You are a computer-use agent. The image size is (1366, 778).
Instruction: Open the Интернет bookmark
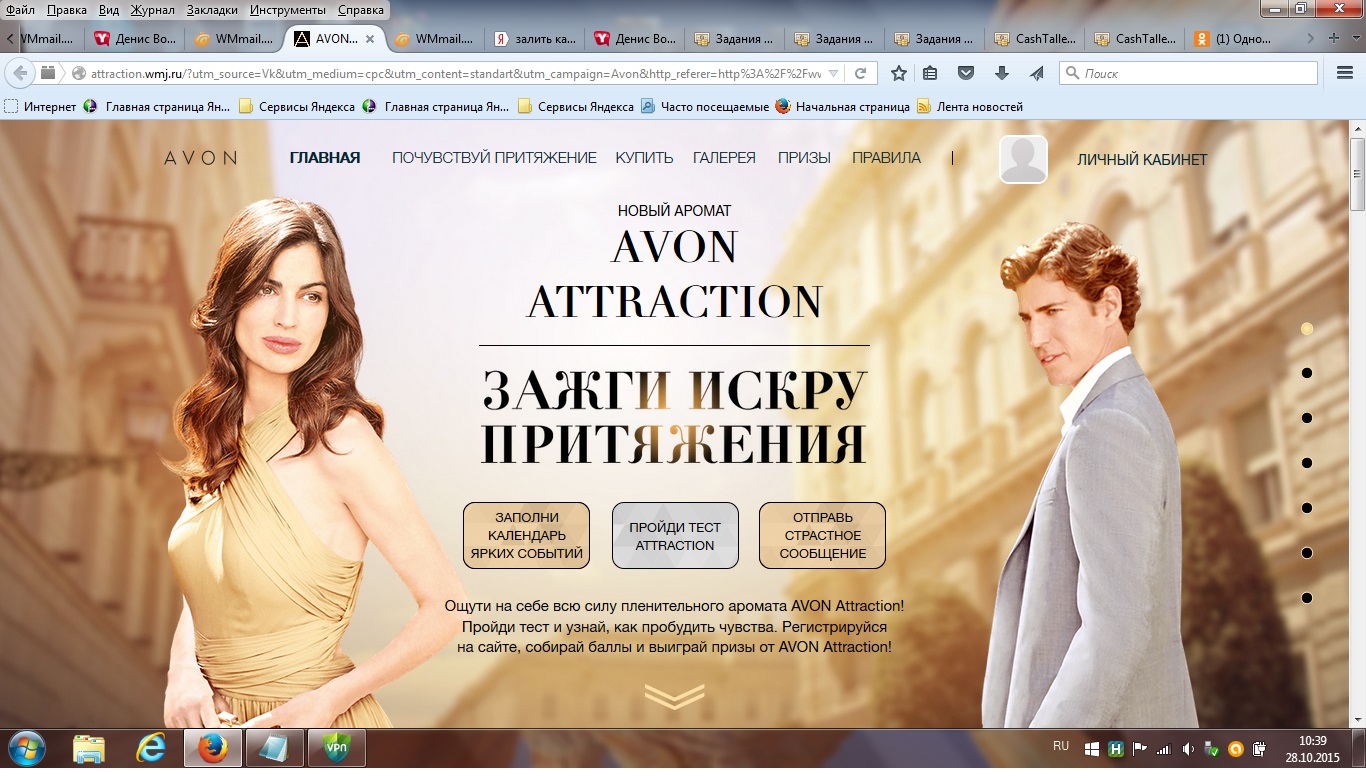(41, 106)
